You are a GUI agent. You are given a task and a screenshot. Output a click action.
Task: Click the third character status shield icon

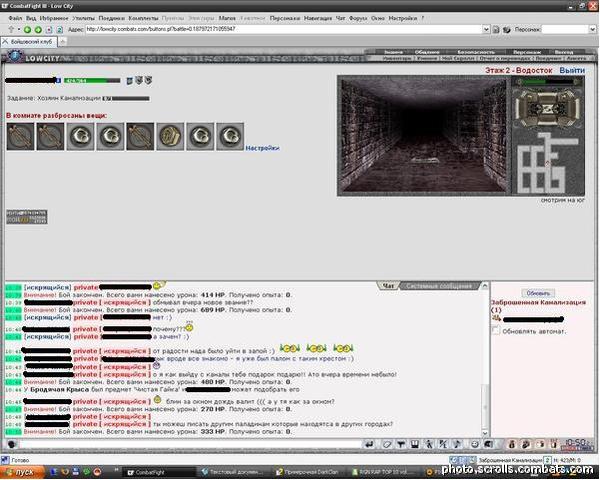pyautogui.click(x=148, y=80)
